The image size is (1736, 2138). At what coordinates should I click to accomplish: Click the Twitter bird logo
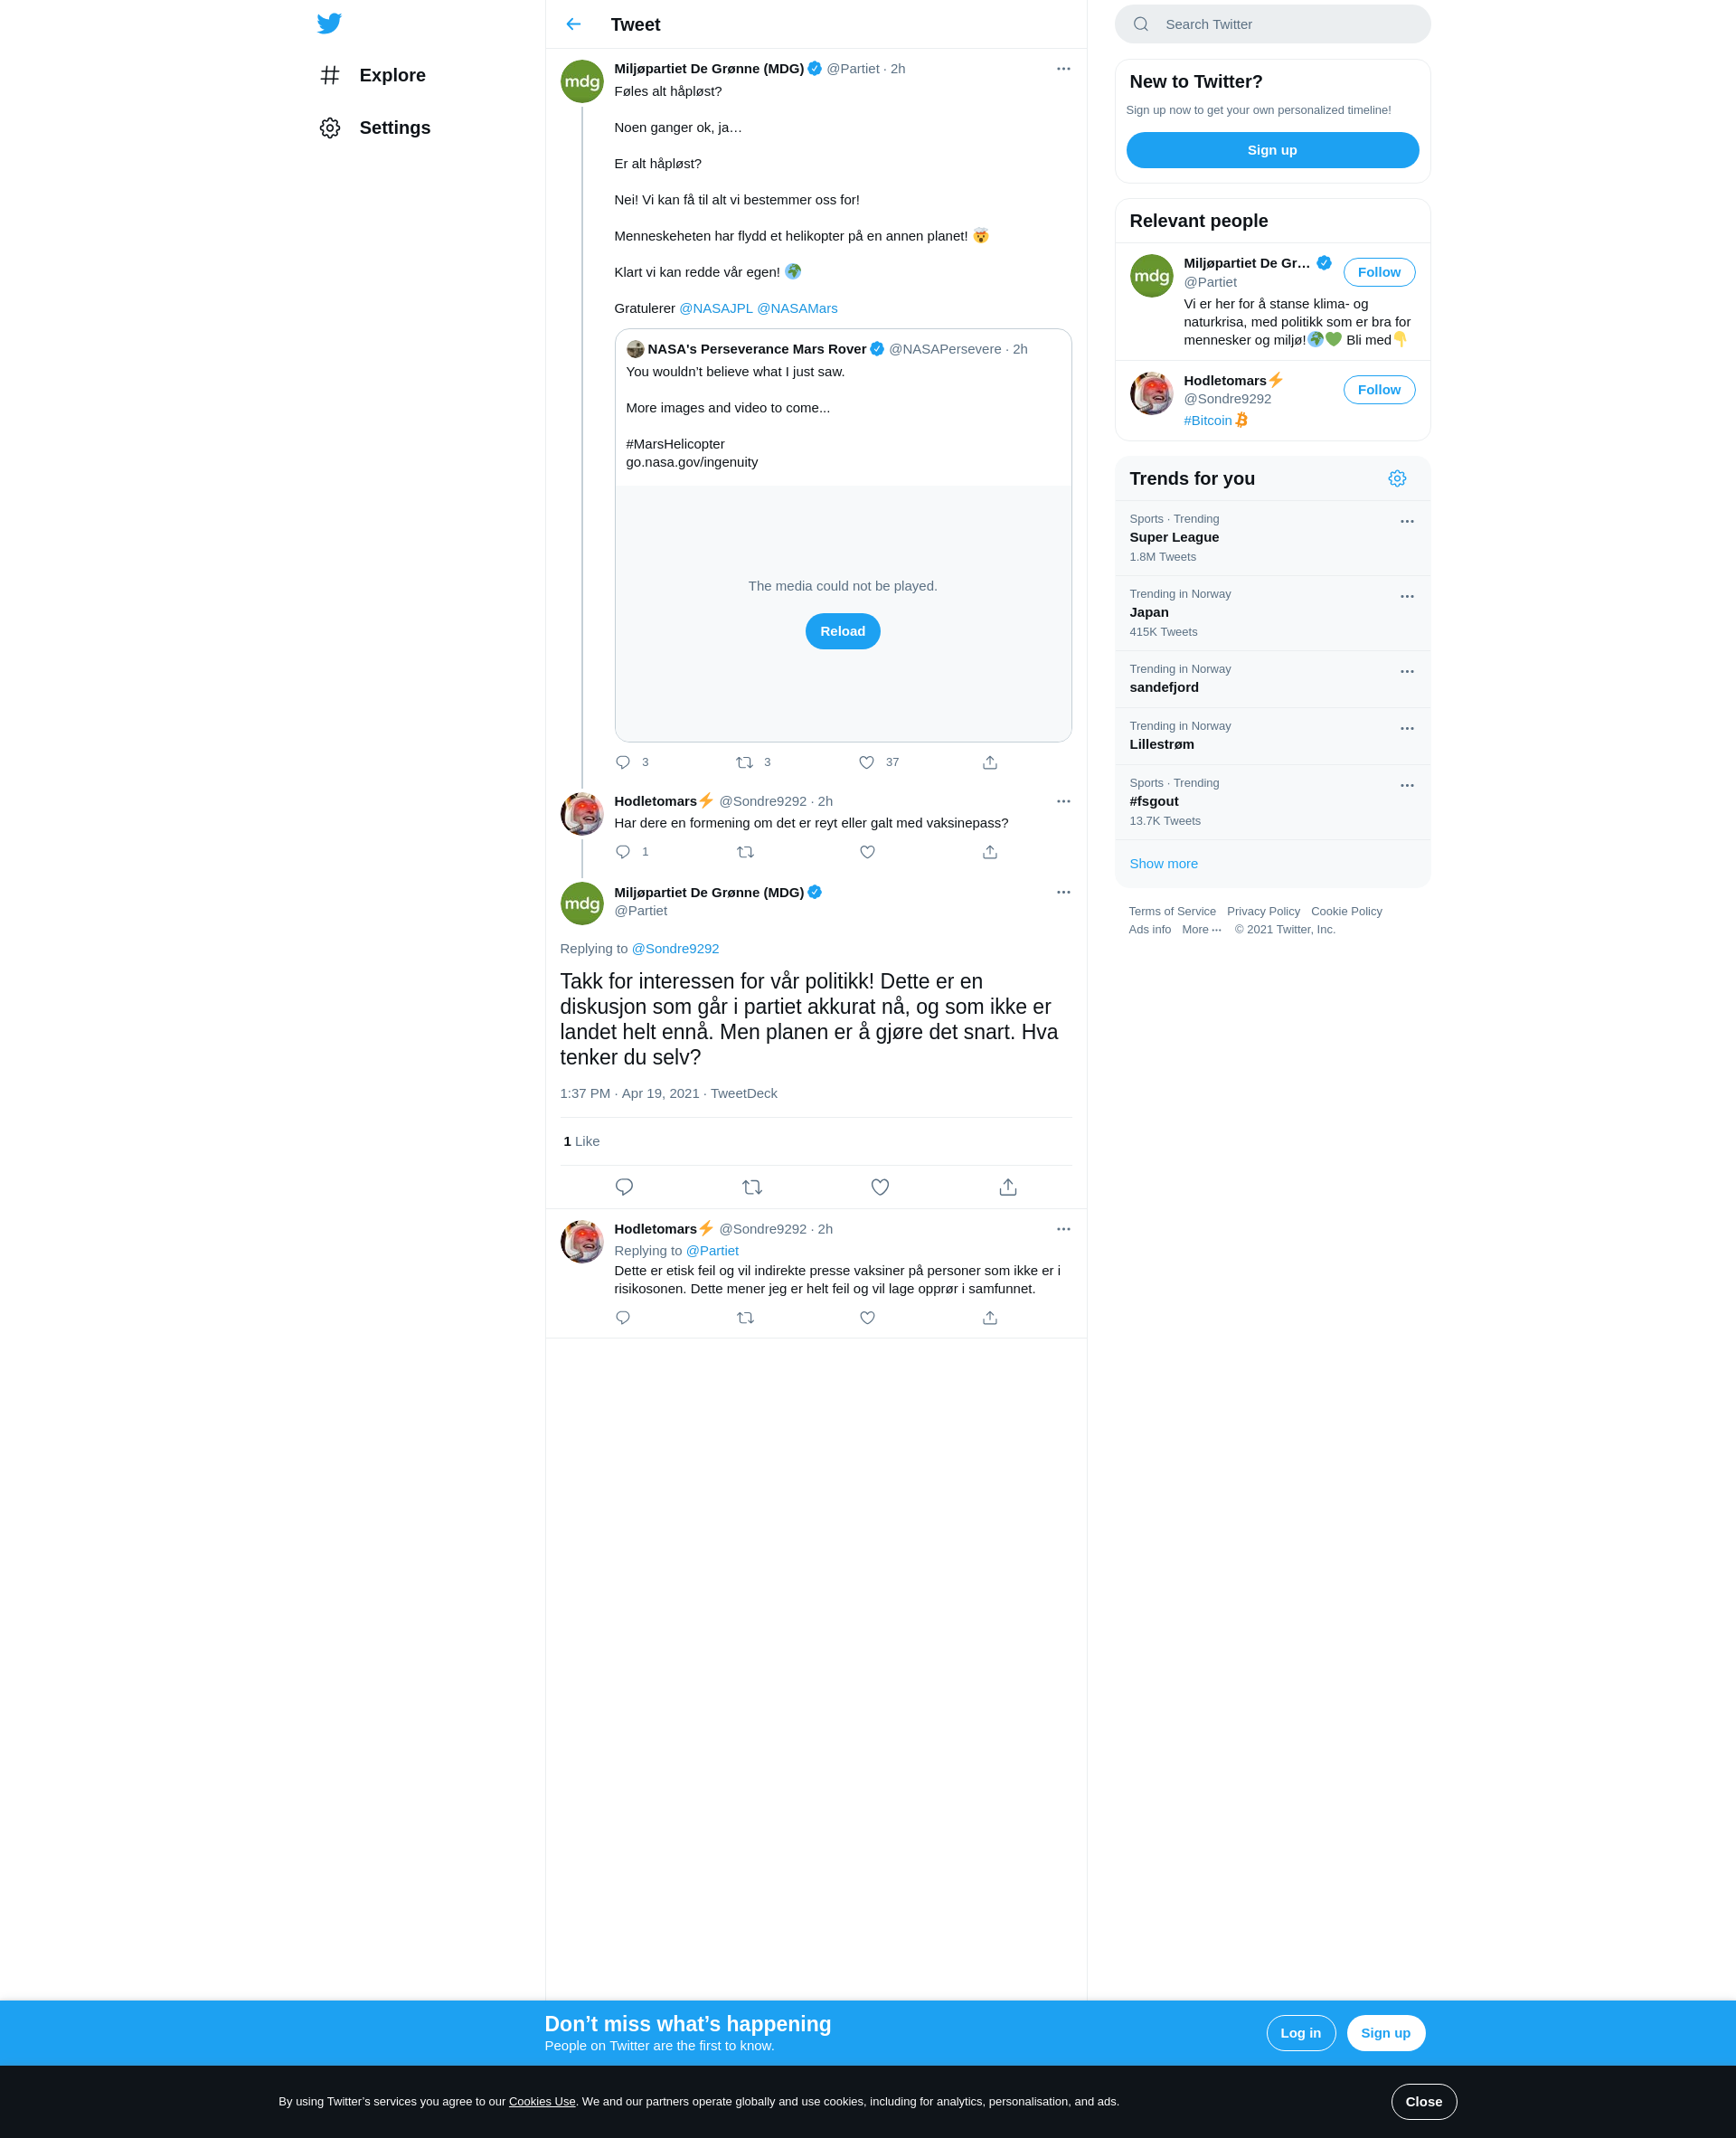(329, 23)
